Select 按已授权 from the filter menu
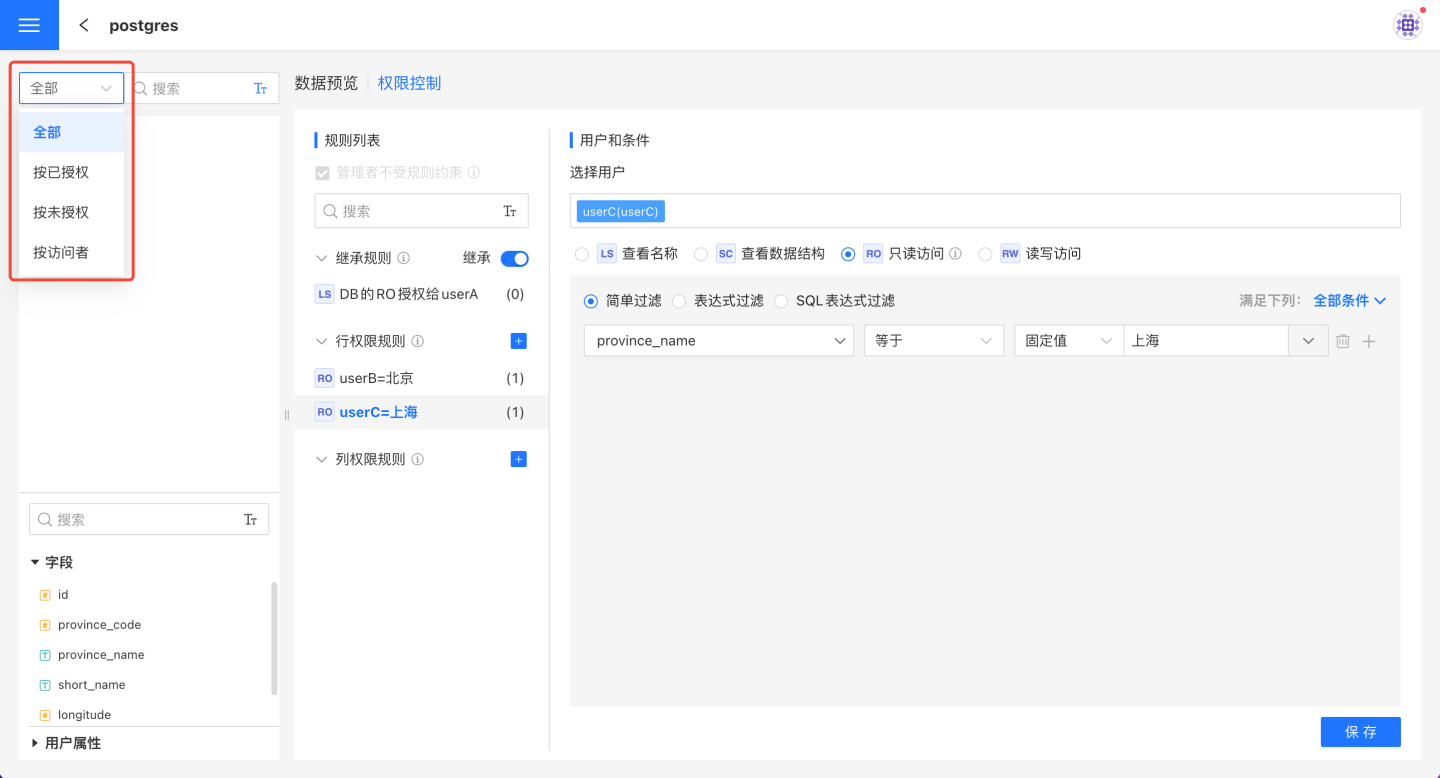The width and height of the screenshot is (1440, 778). tap(61, 172)
